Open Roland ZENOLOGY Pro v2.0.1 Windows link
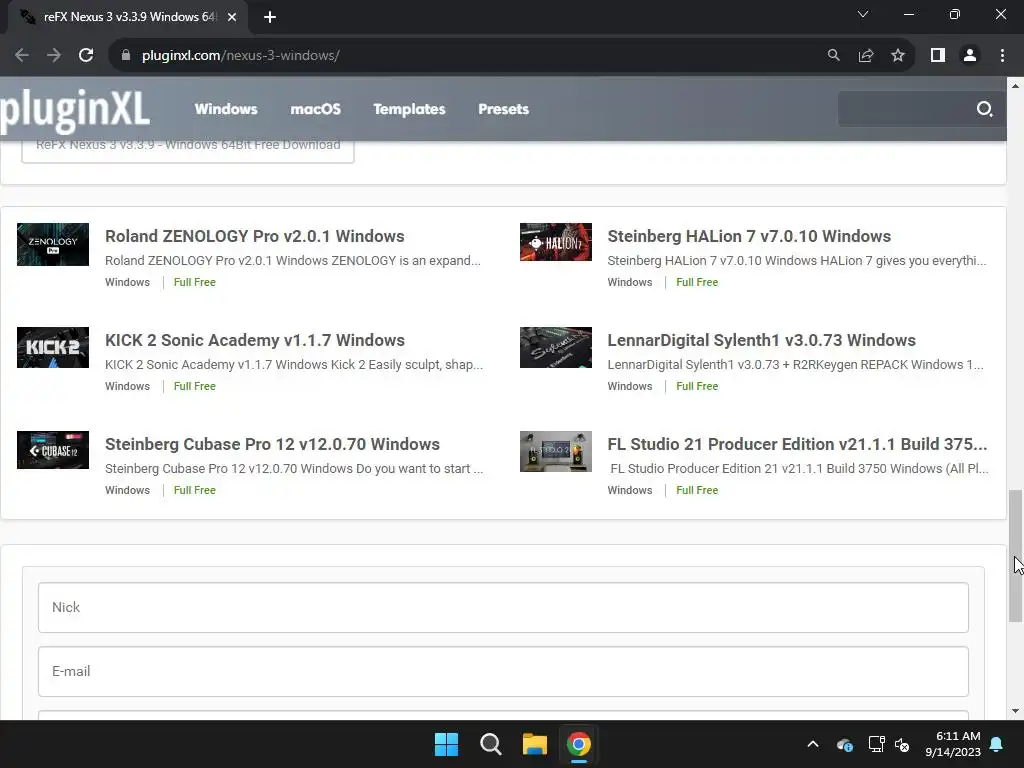Image resolution: width=1024 pixels, height=768 pixels. (255, 236)
